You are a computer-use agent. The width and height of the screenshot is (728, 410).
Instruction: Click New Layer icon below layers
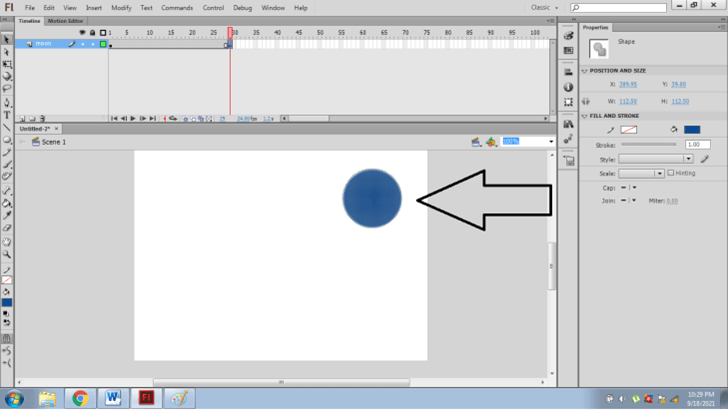pyautogui.click(x=22, y=119)
